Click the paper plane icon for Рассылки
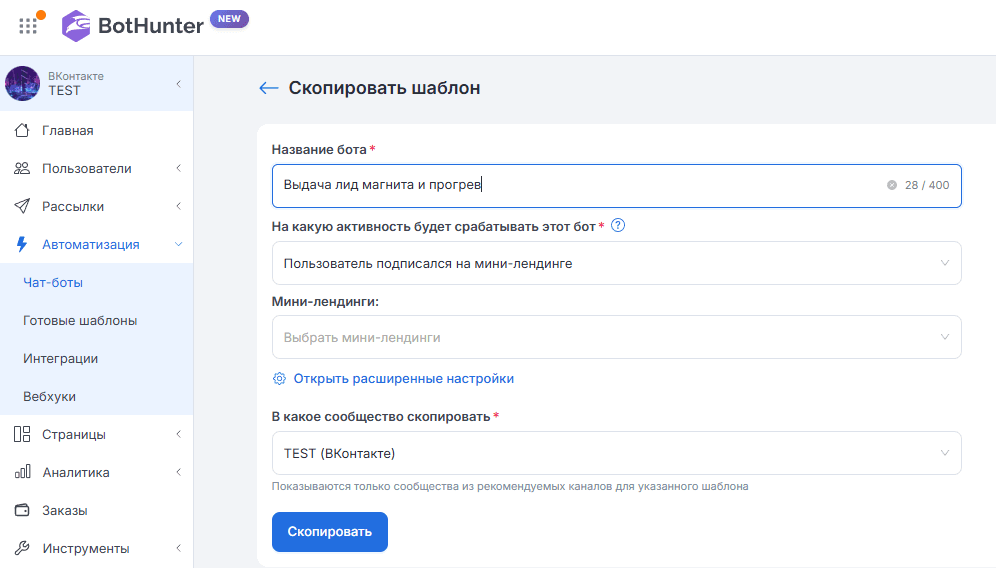This screenshot has height=568, width=996. pos(22,206)
